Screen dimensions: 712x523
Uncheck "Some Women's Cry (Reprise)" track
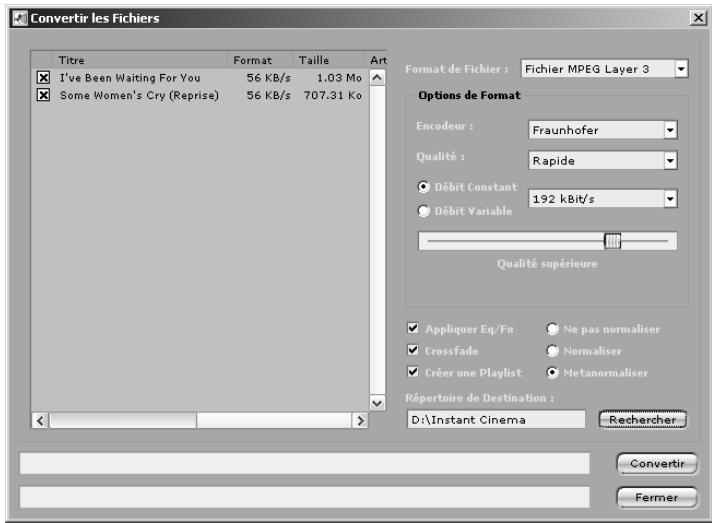43,95
